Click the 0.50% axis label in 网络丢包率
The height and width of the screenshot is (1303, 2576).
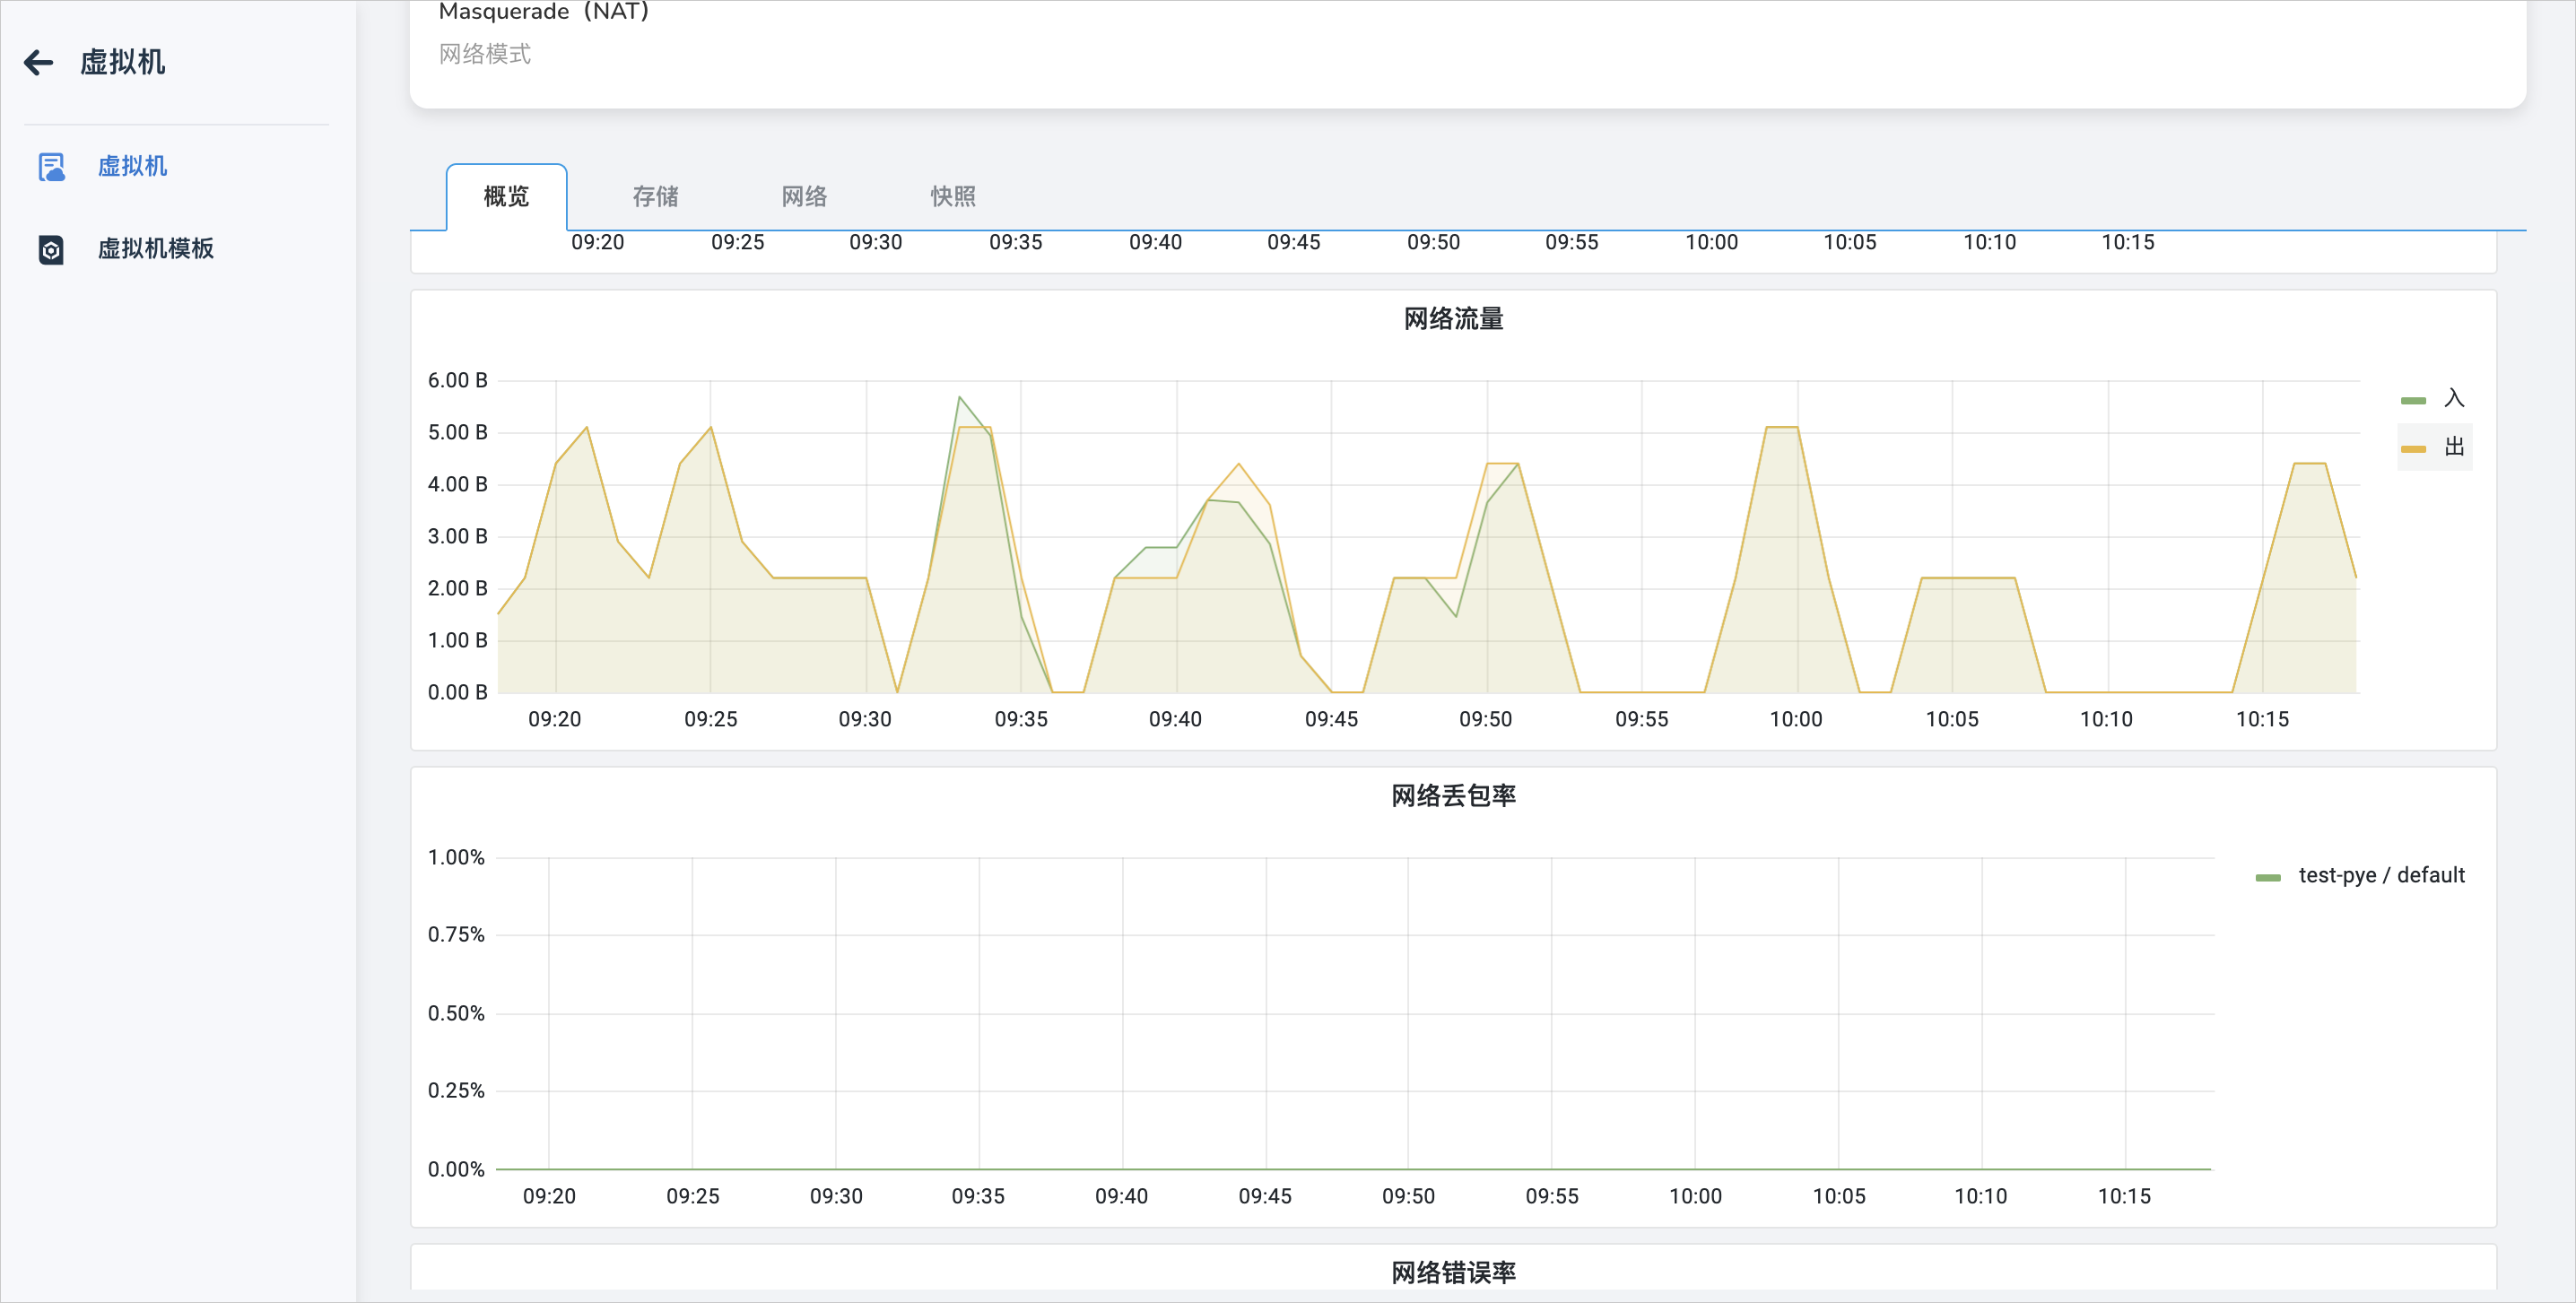(x=456, y=1014)
